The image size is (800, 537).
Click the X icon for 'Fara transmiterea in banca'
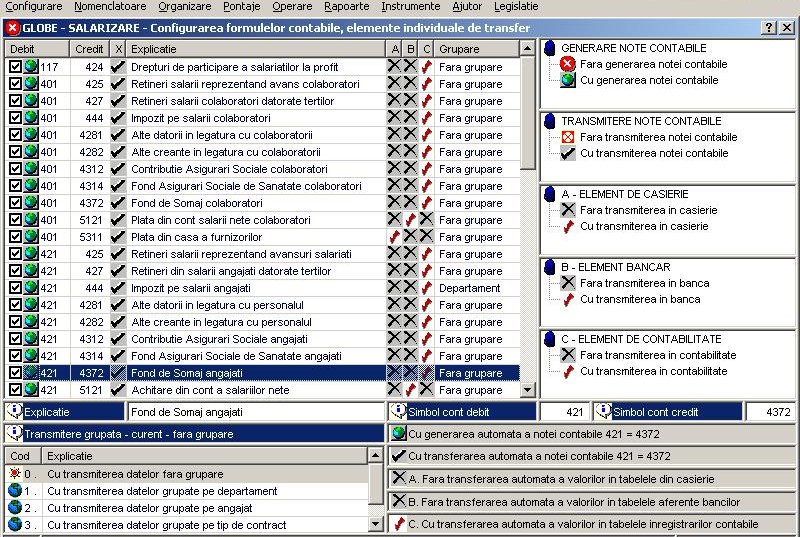[568, 283]
